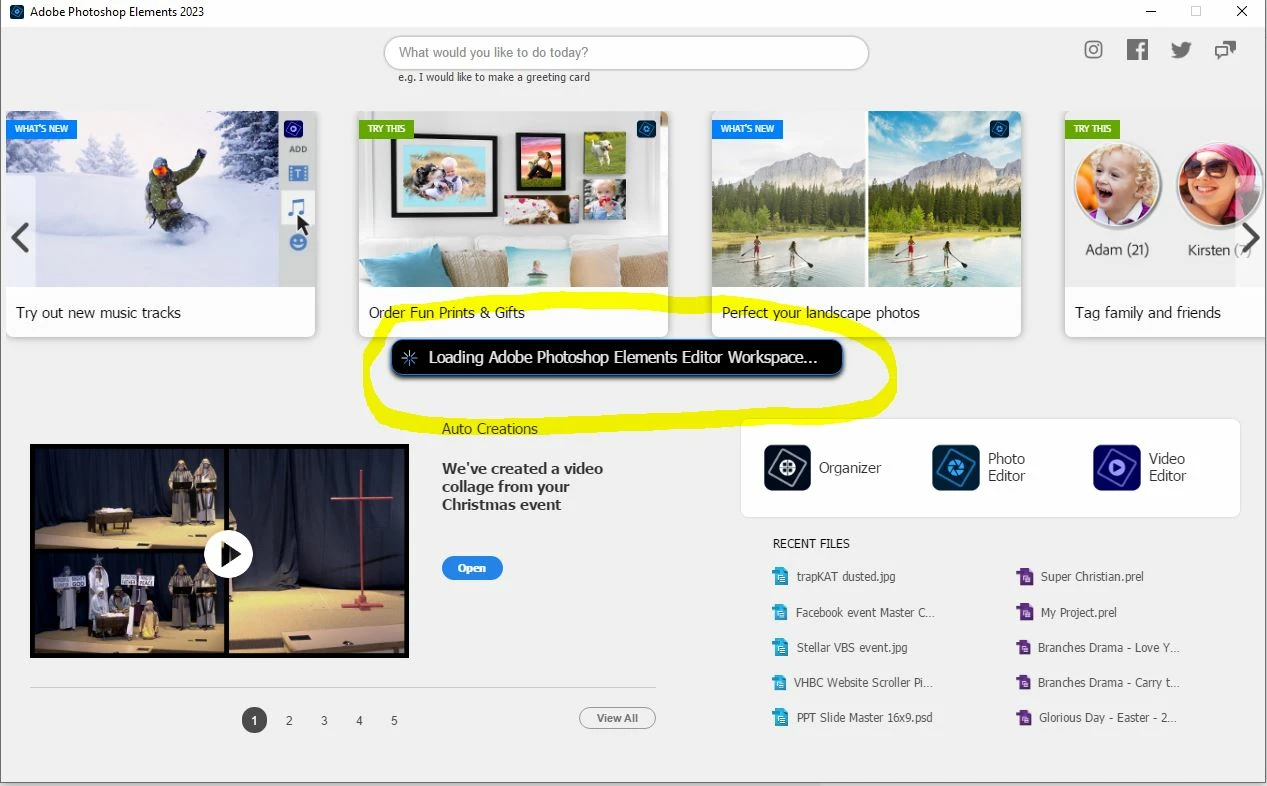
Task: Click the VHBC Website Scroller file icon
Action: point(780,682)
